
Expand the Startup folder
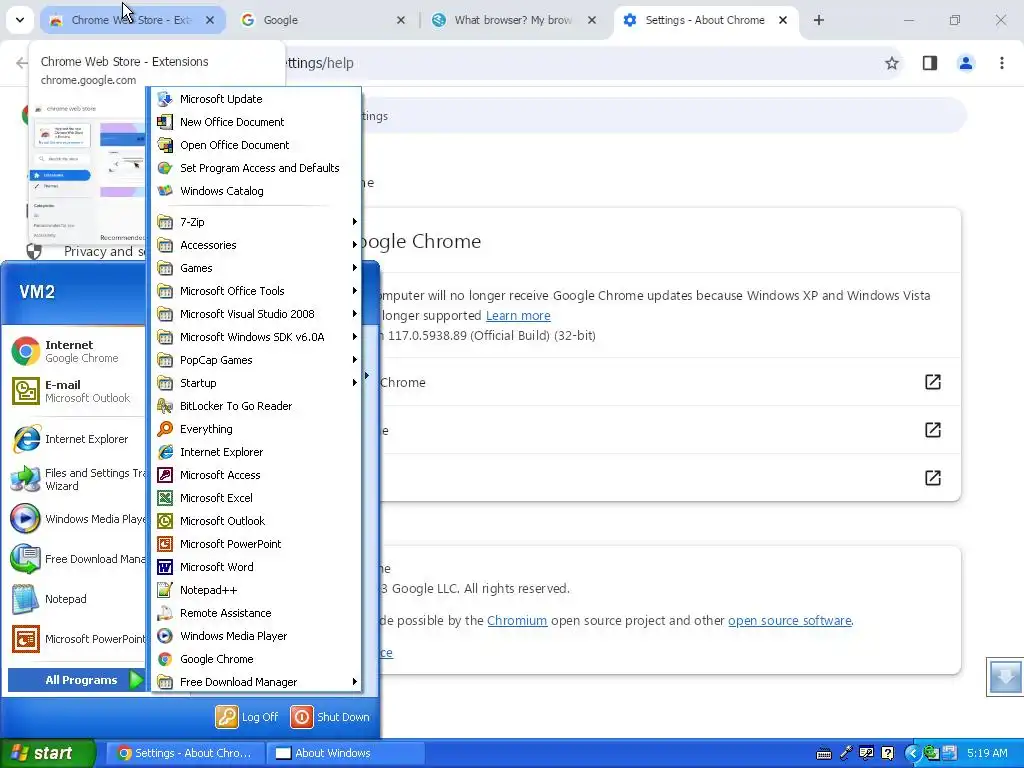point(256,383)
